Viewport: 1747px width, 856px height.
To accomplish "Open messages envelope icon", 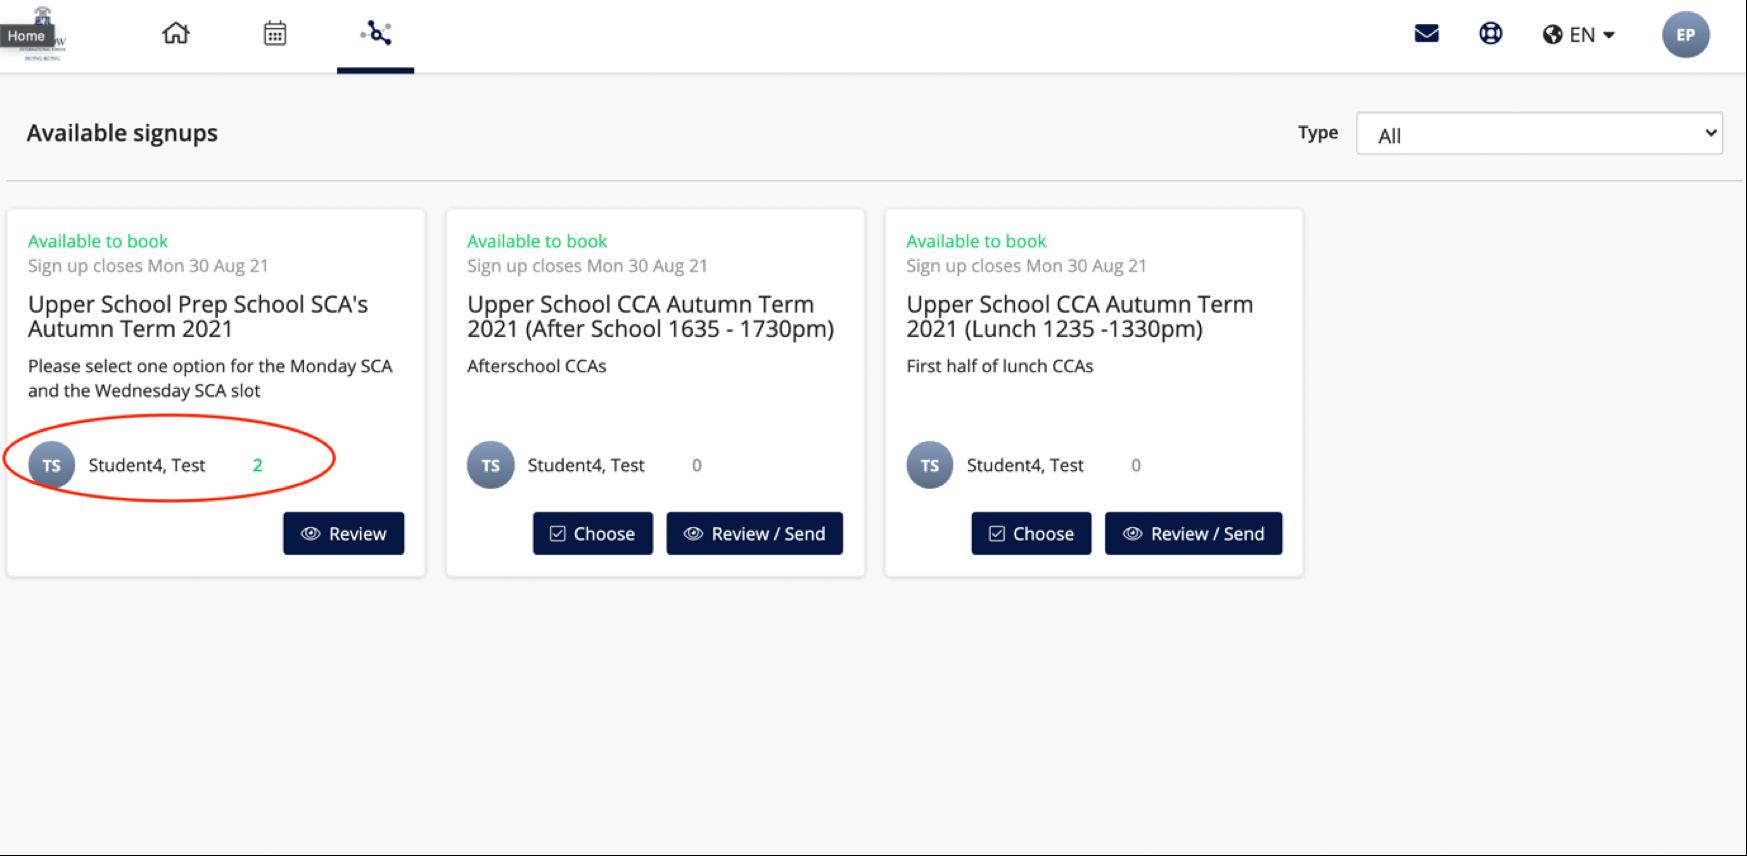I will 1426,34.
